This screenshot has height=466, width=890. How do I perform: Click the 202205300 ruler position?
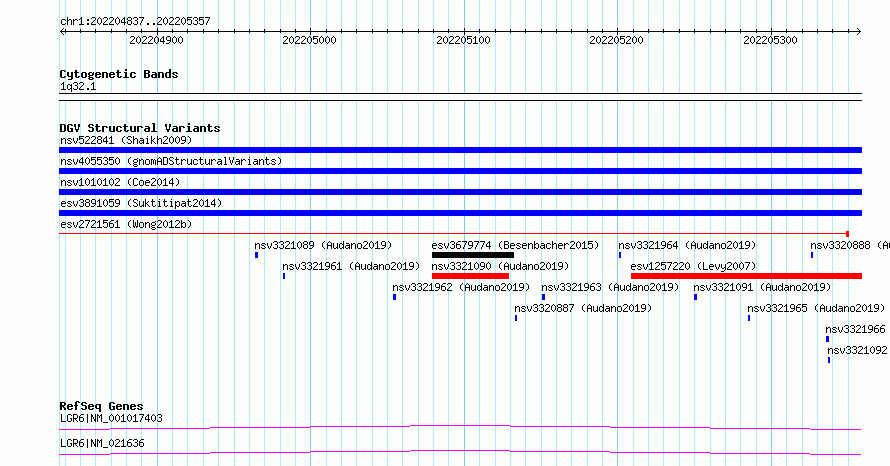(770, 40)
